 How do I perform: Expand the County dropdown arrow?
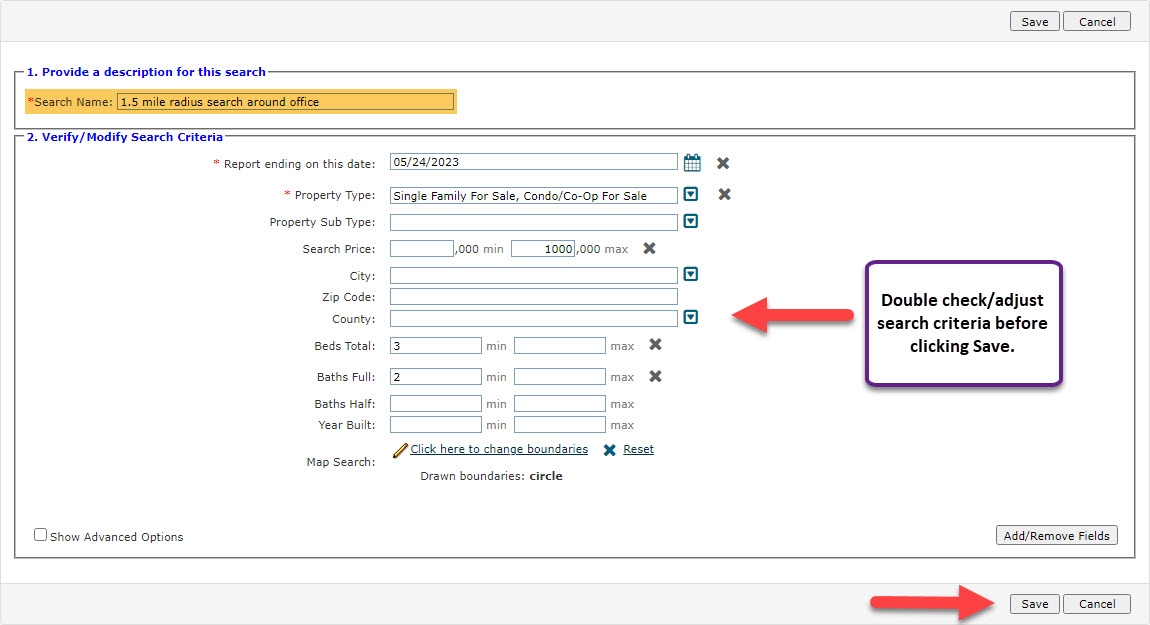pos(690,318)
